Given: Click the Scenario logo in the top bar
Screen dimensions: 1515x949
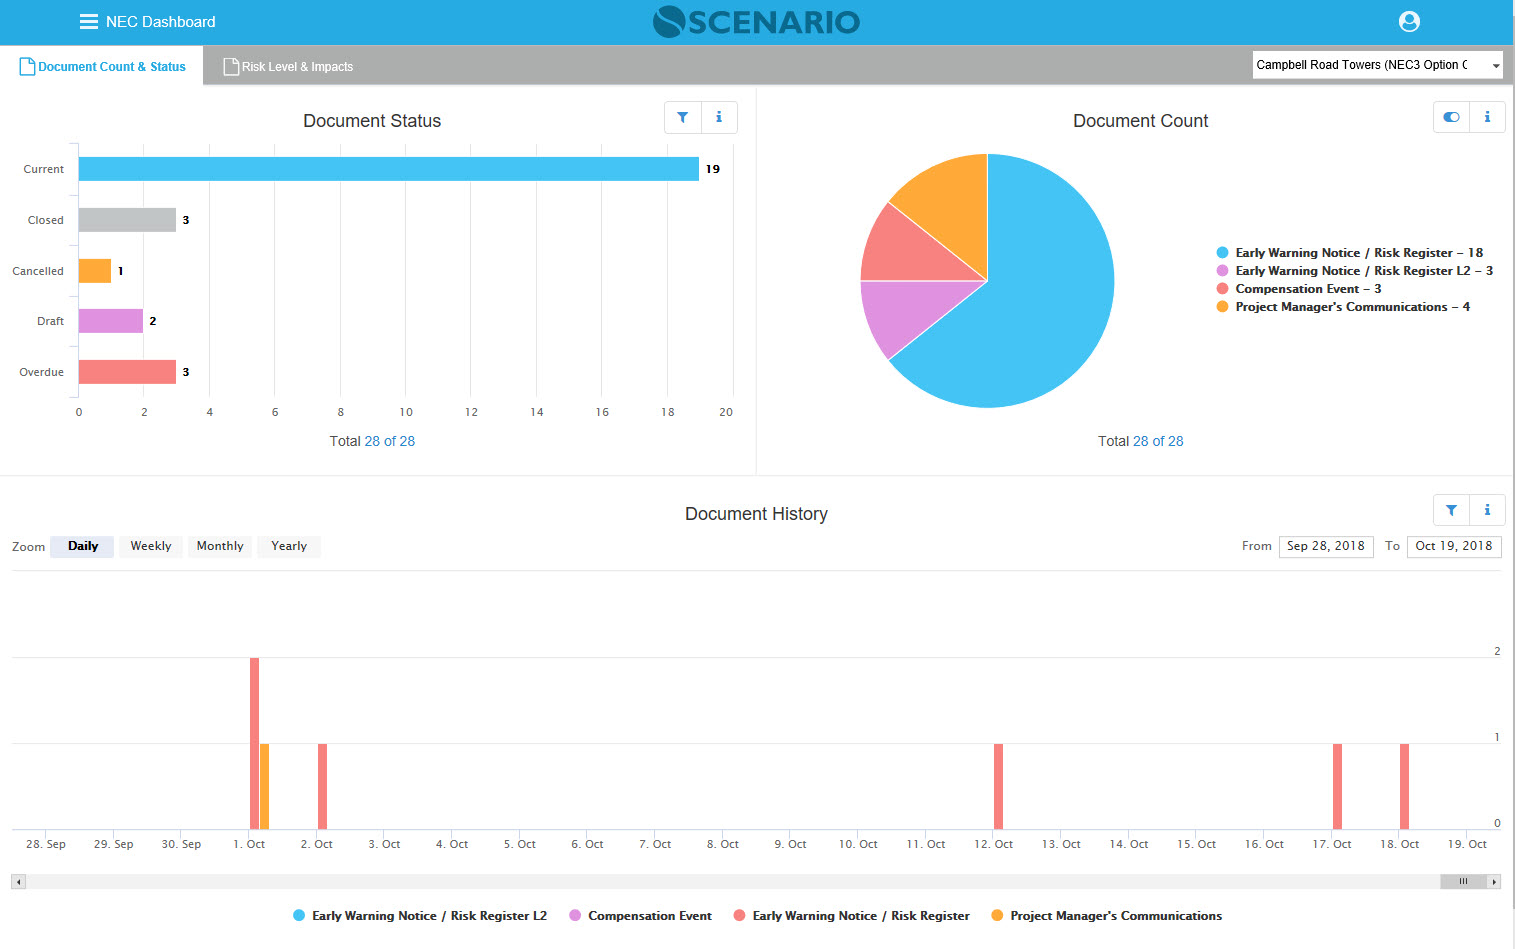Looking at the screenshot, I should [x=756, y=21].
